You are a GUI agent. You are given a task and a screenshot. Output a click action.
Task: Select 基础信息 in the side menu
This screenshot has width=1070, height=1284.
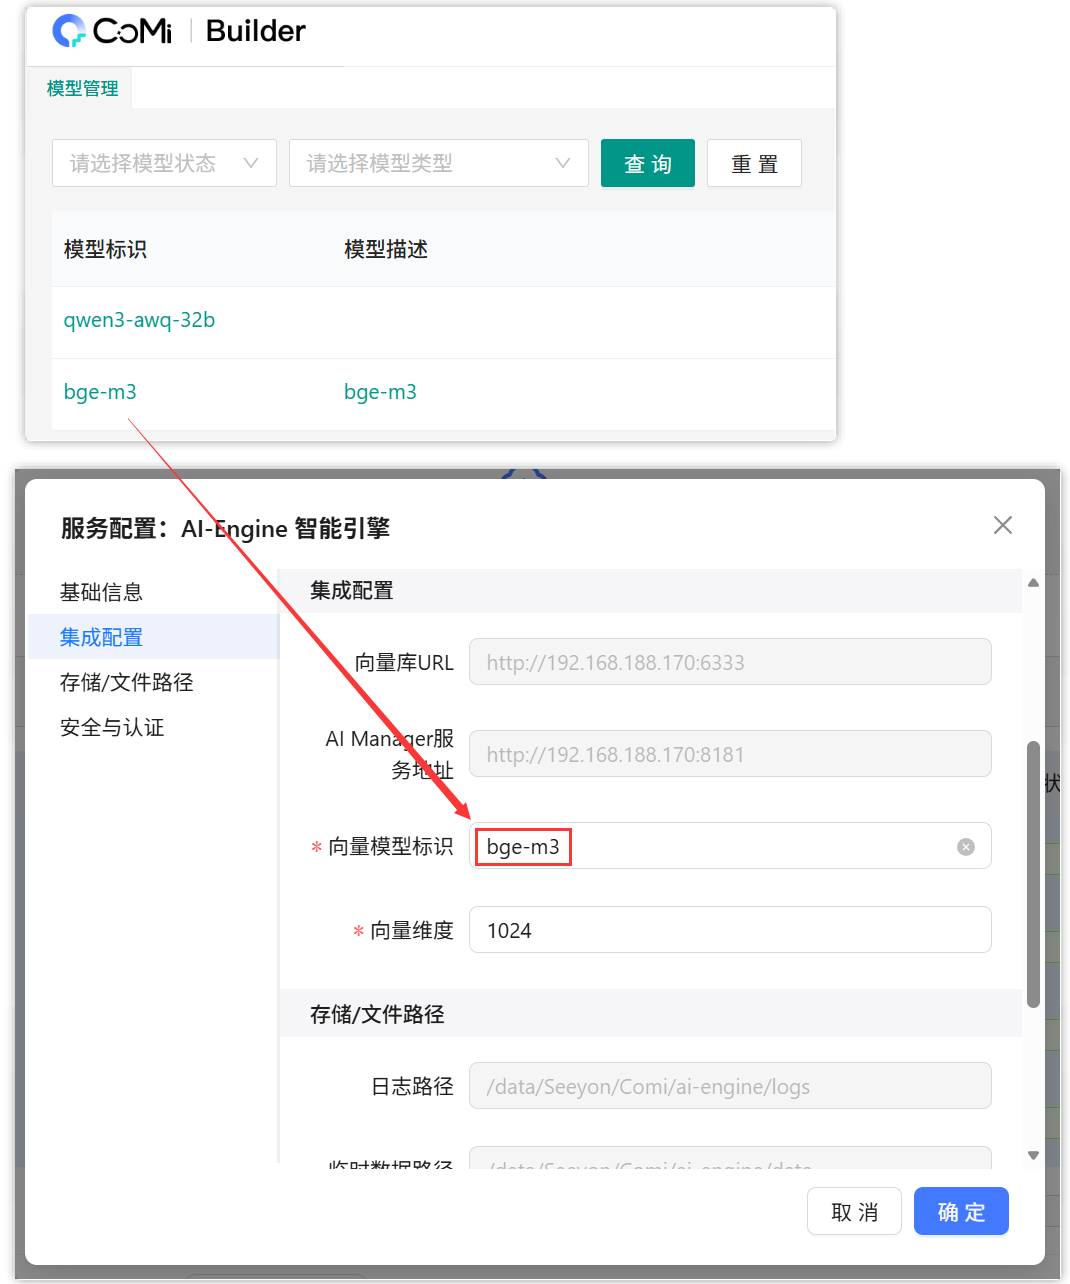tap(101, 592)
